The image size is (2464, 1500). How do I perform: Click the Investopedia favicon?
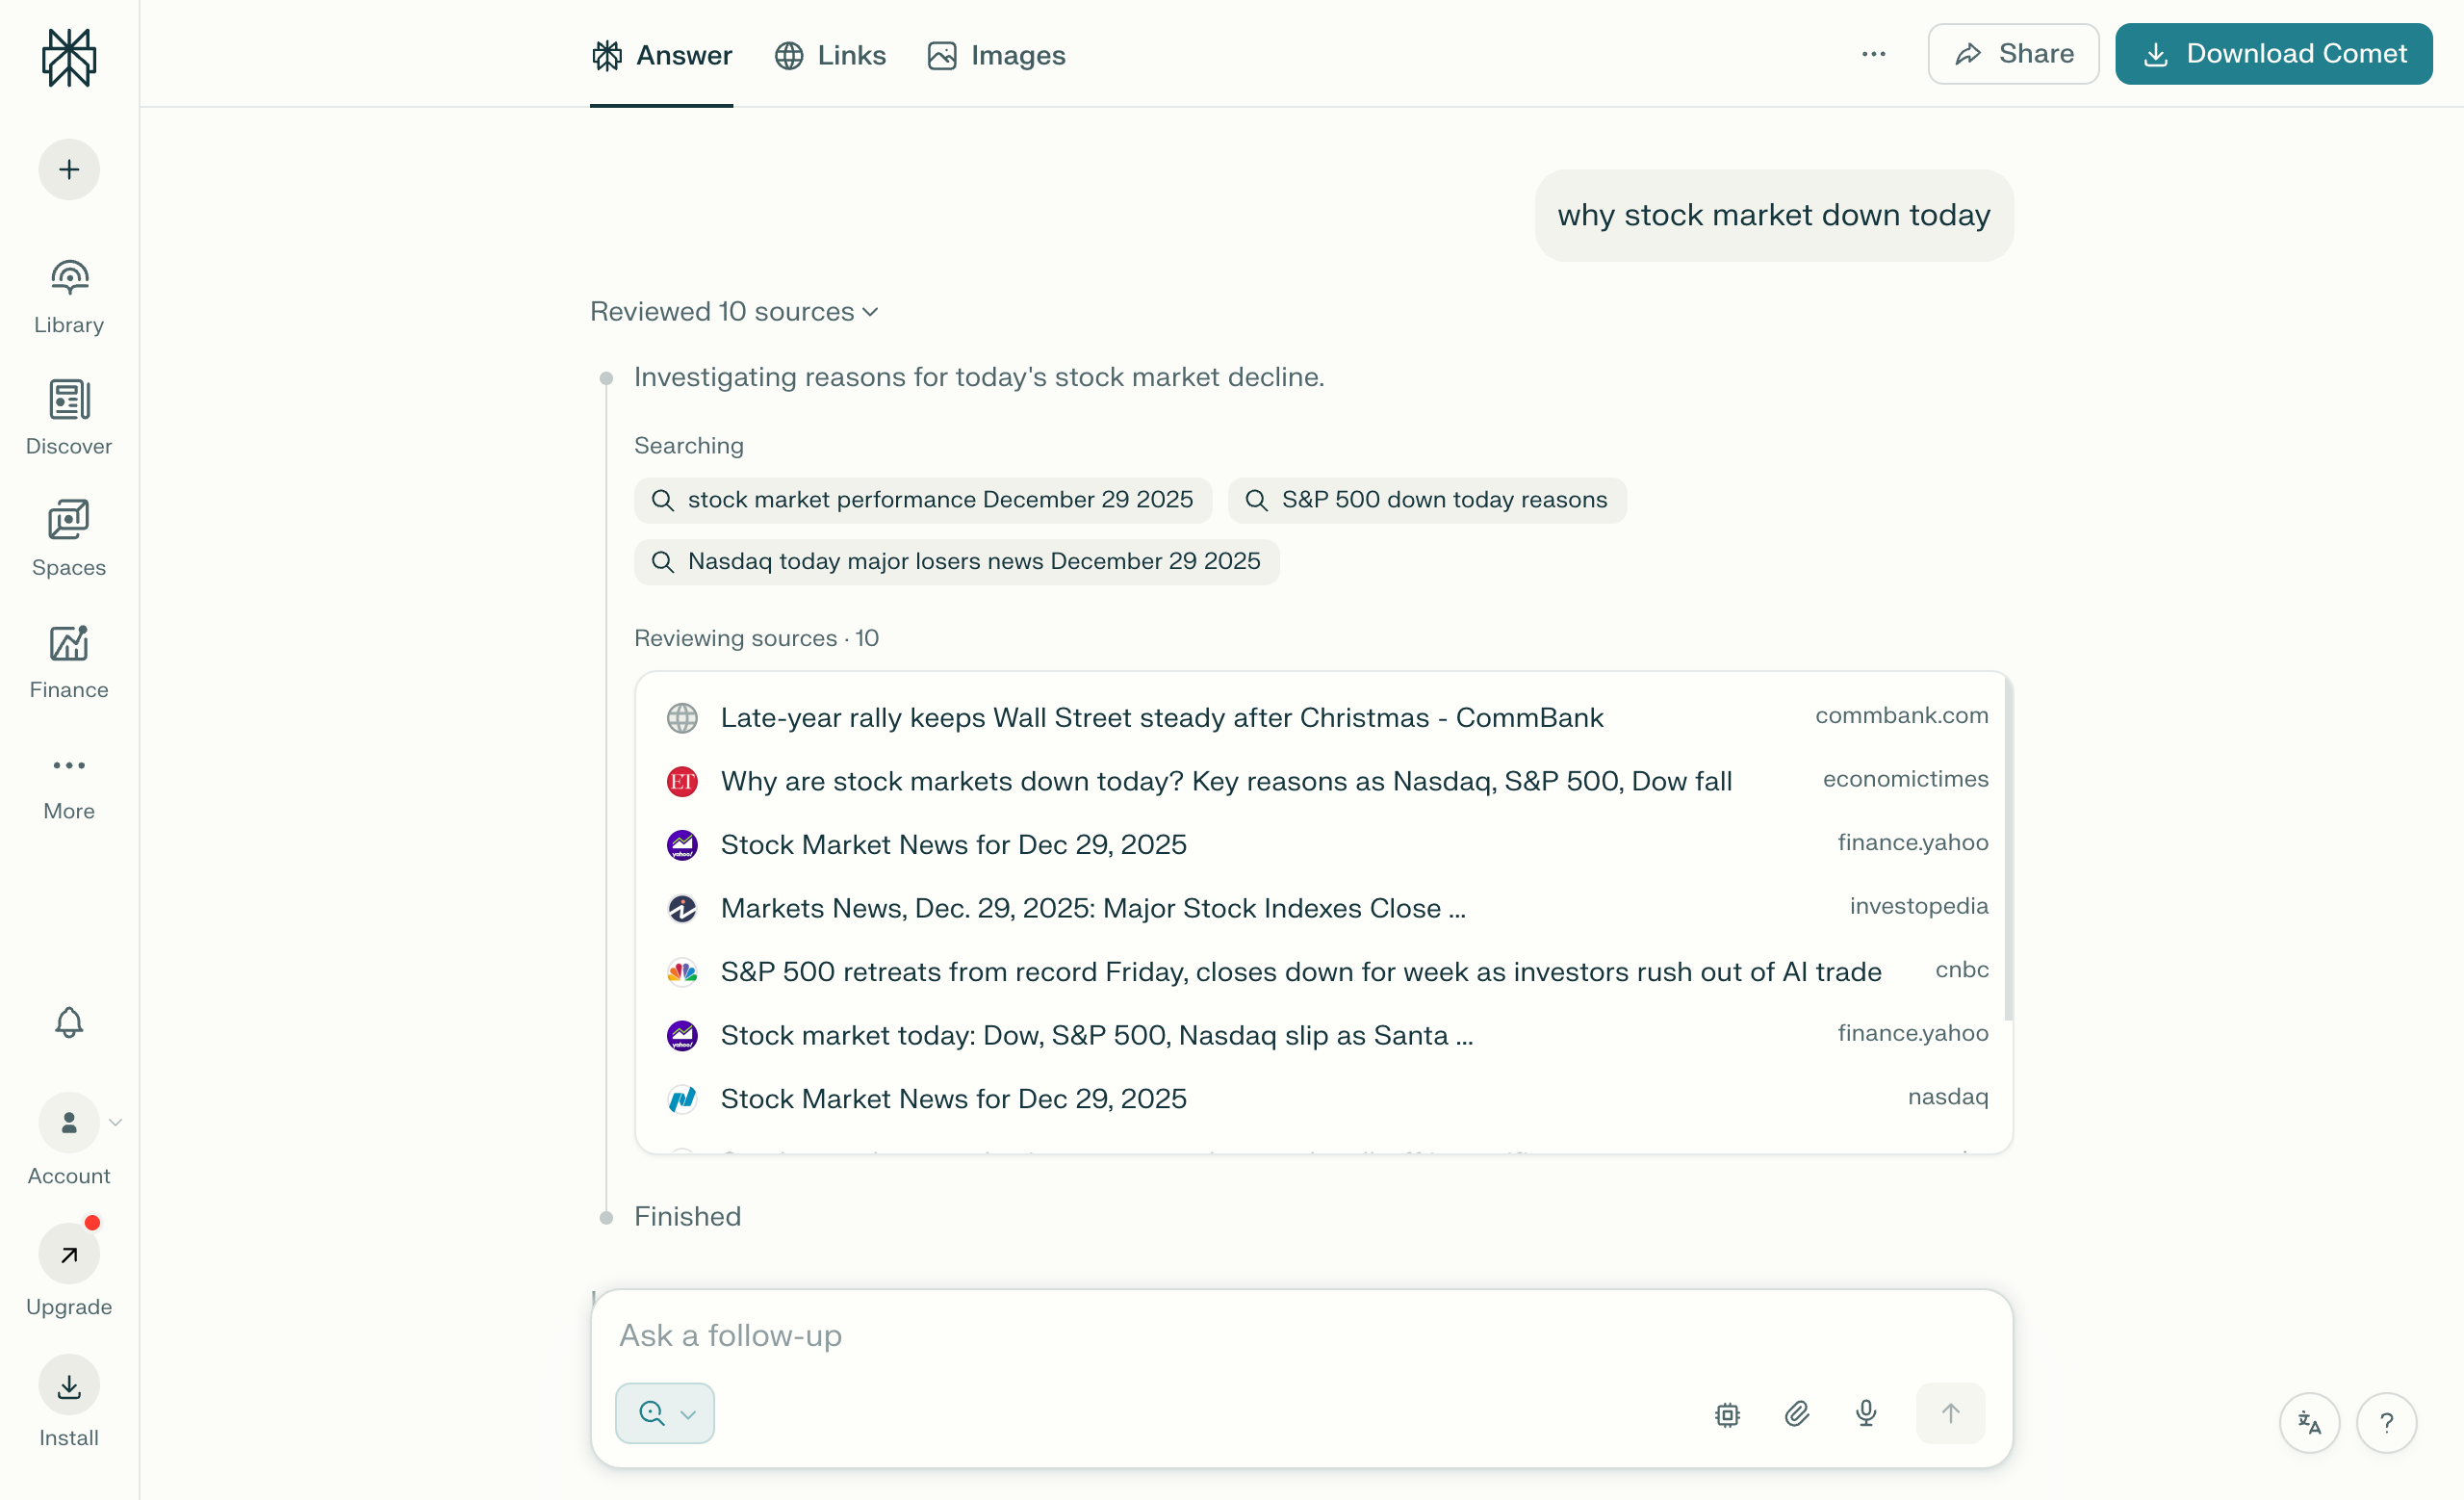(x=682, y=908)
